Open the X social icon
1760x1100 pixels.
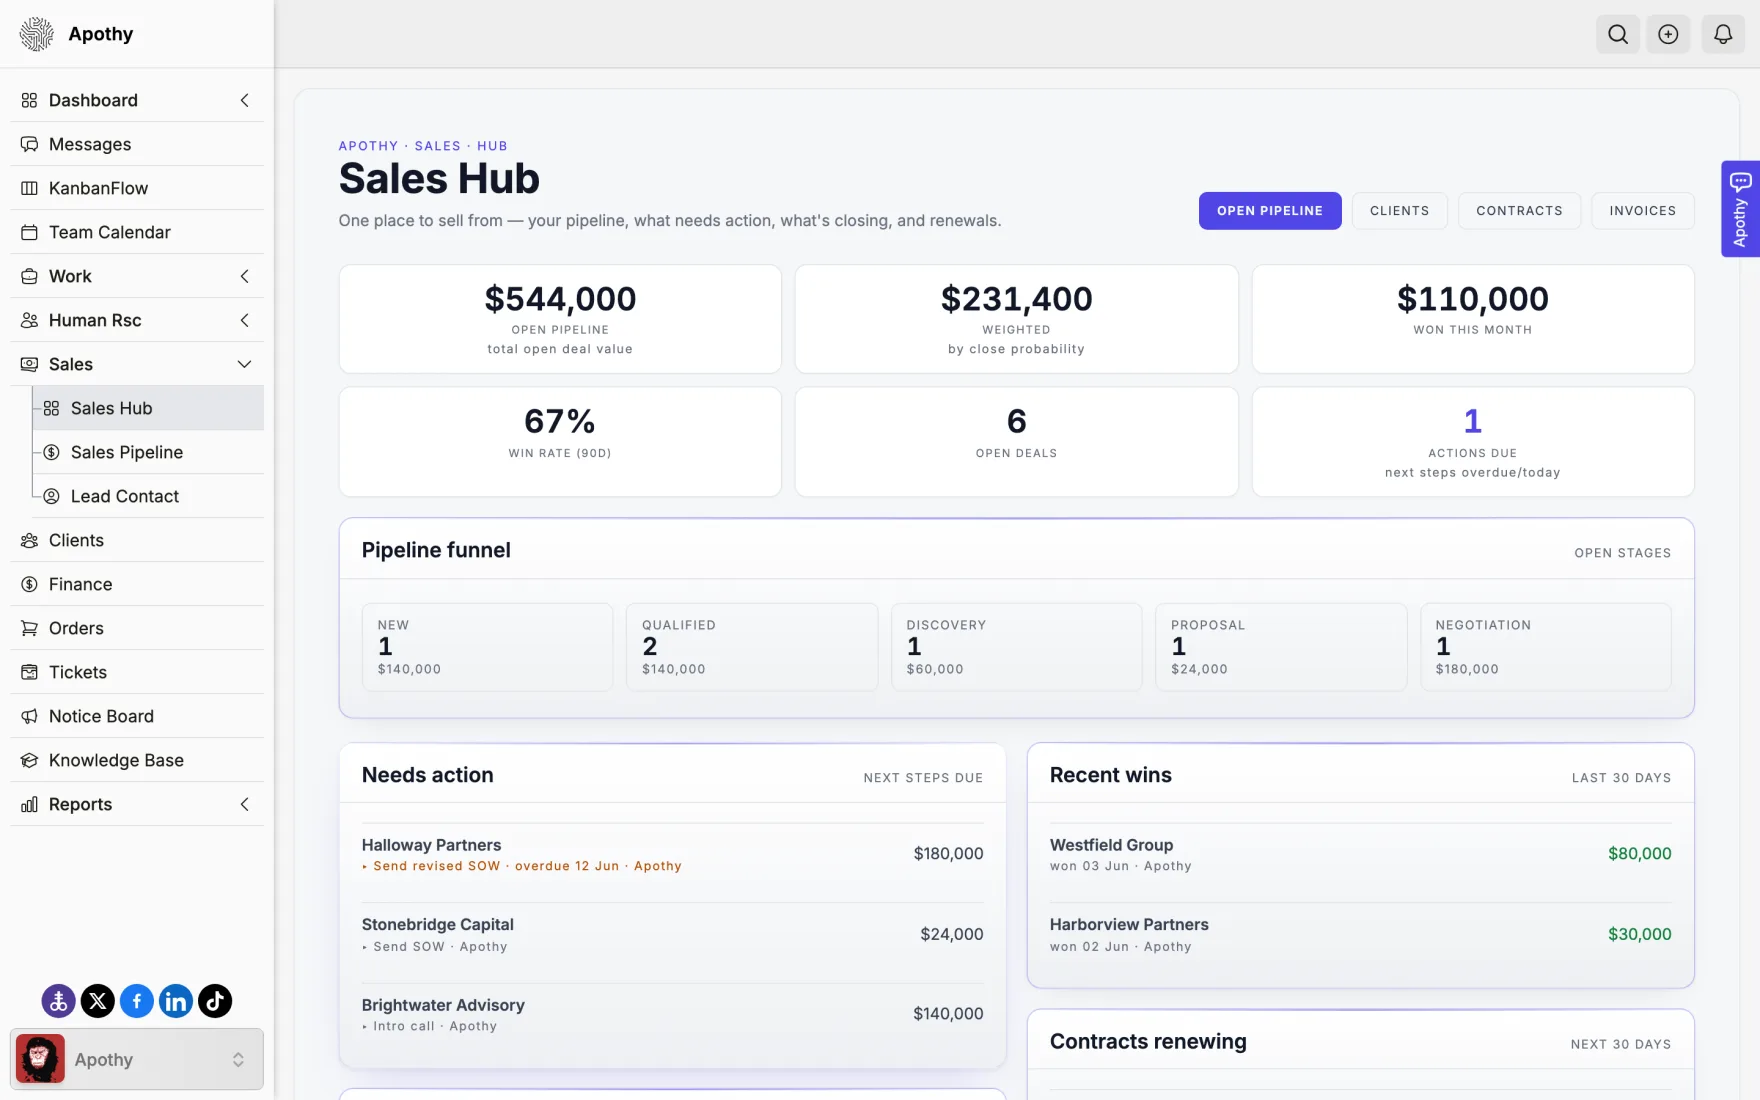pyautogui.click(x=97, y=1001)
